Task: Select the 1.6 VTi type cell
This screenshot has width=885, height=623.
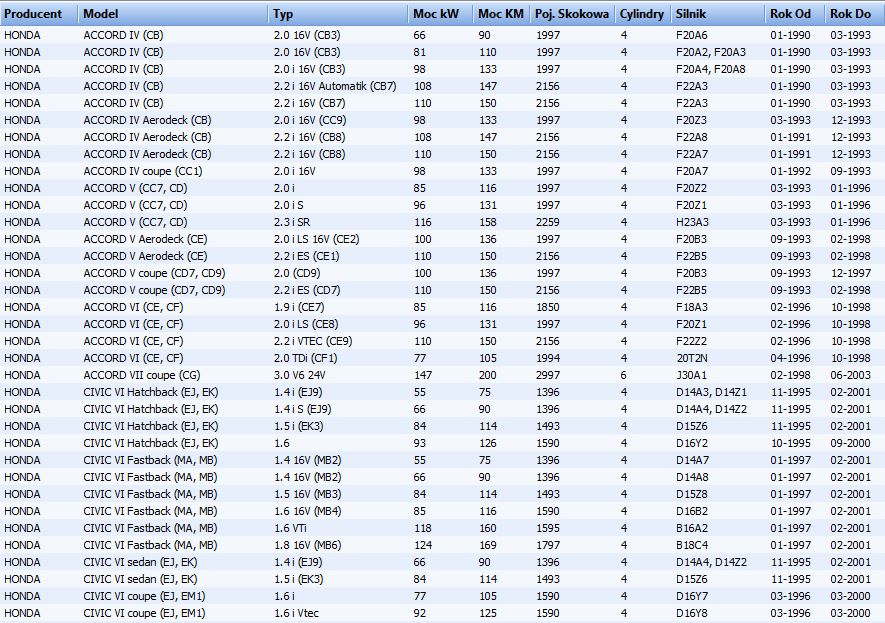Action: [290, 528]
